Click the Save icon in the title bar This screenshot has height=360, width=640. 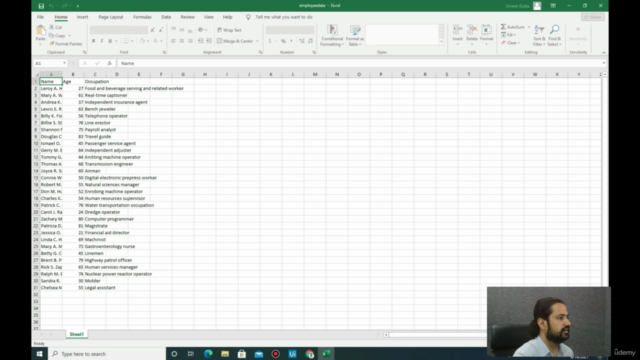click(41, 6)
